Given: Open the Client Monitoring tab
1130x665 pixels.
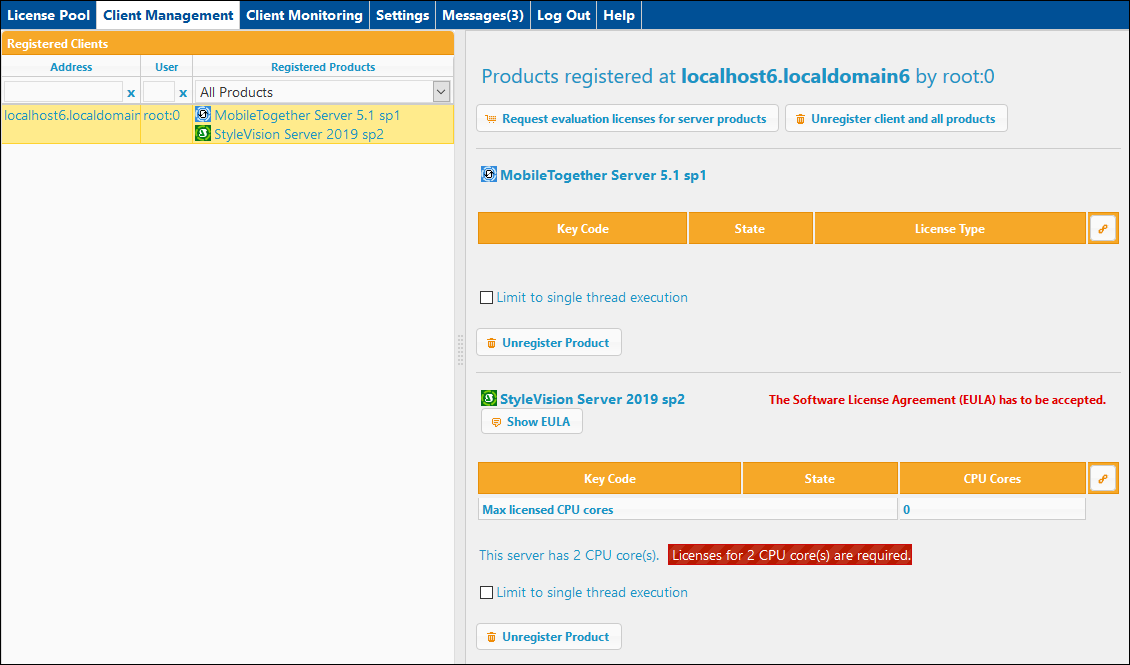Looking at the screenshot, I should [304, 15].
